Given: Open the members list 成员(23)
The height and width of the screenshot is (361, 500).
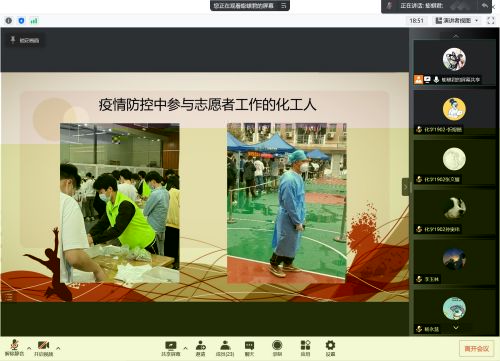Looking at the screenshot, I should (x=225, y=348).
